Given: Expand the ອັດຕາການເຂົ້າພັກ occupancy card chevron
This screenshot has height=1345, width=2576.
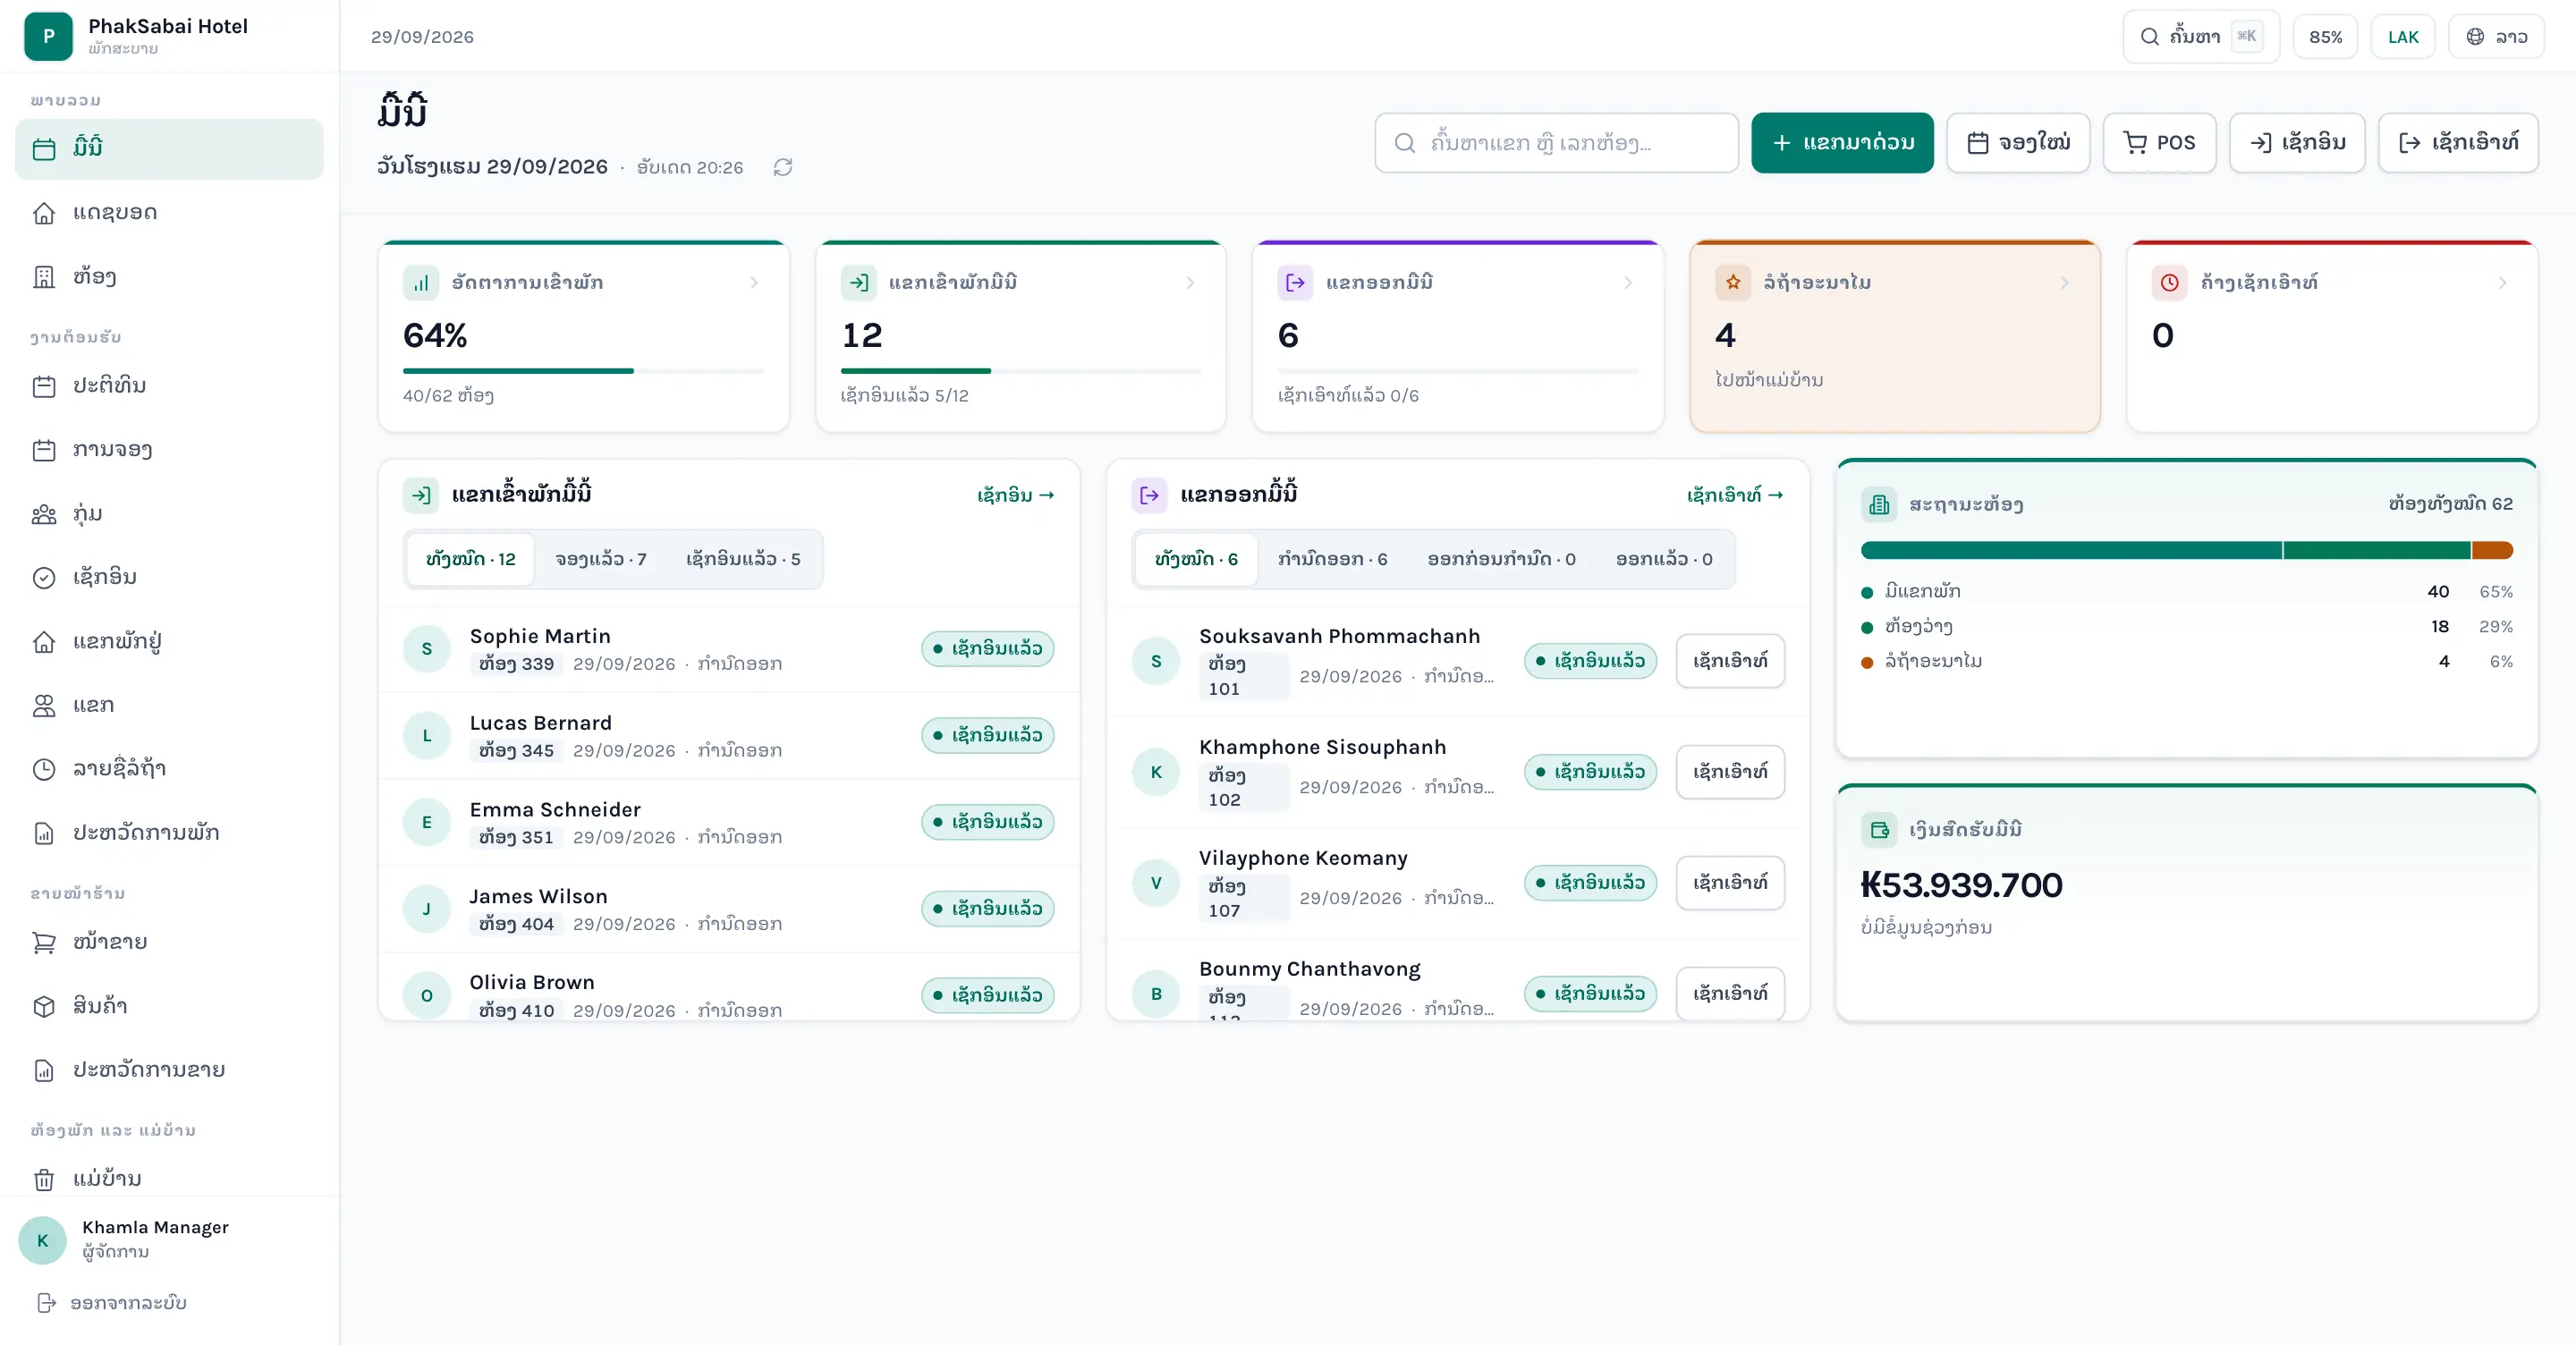Looking at the screenshot, I should point(754,283).
